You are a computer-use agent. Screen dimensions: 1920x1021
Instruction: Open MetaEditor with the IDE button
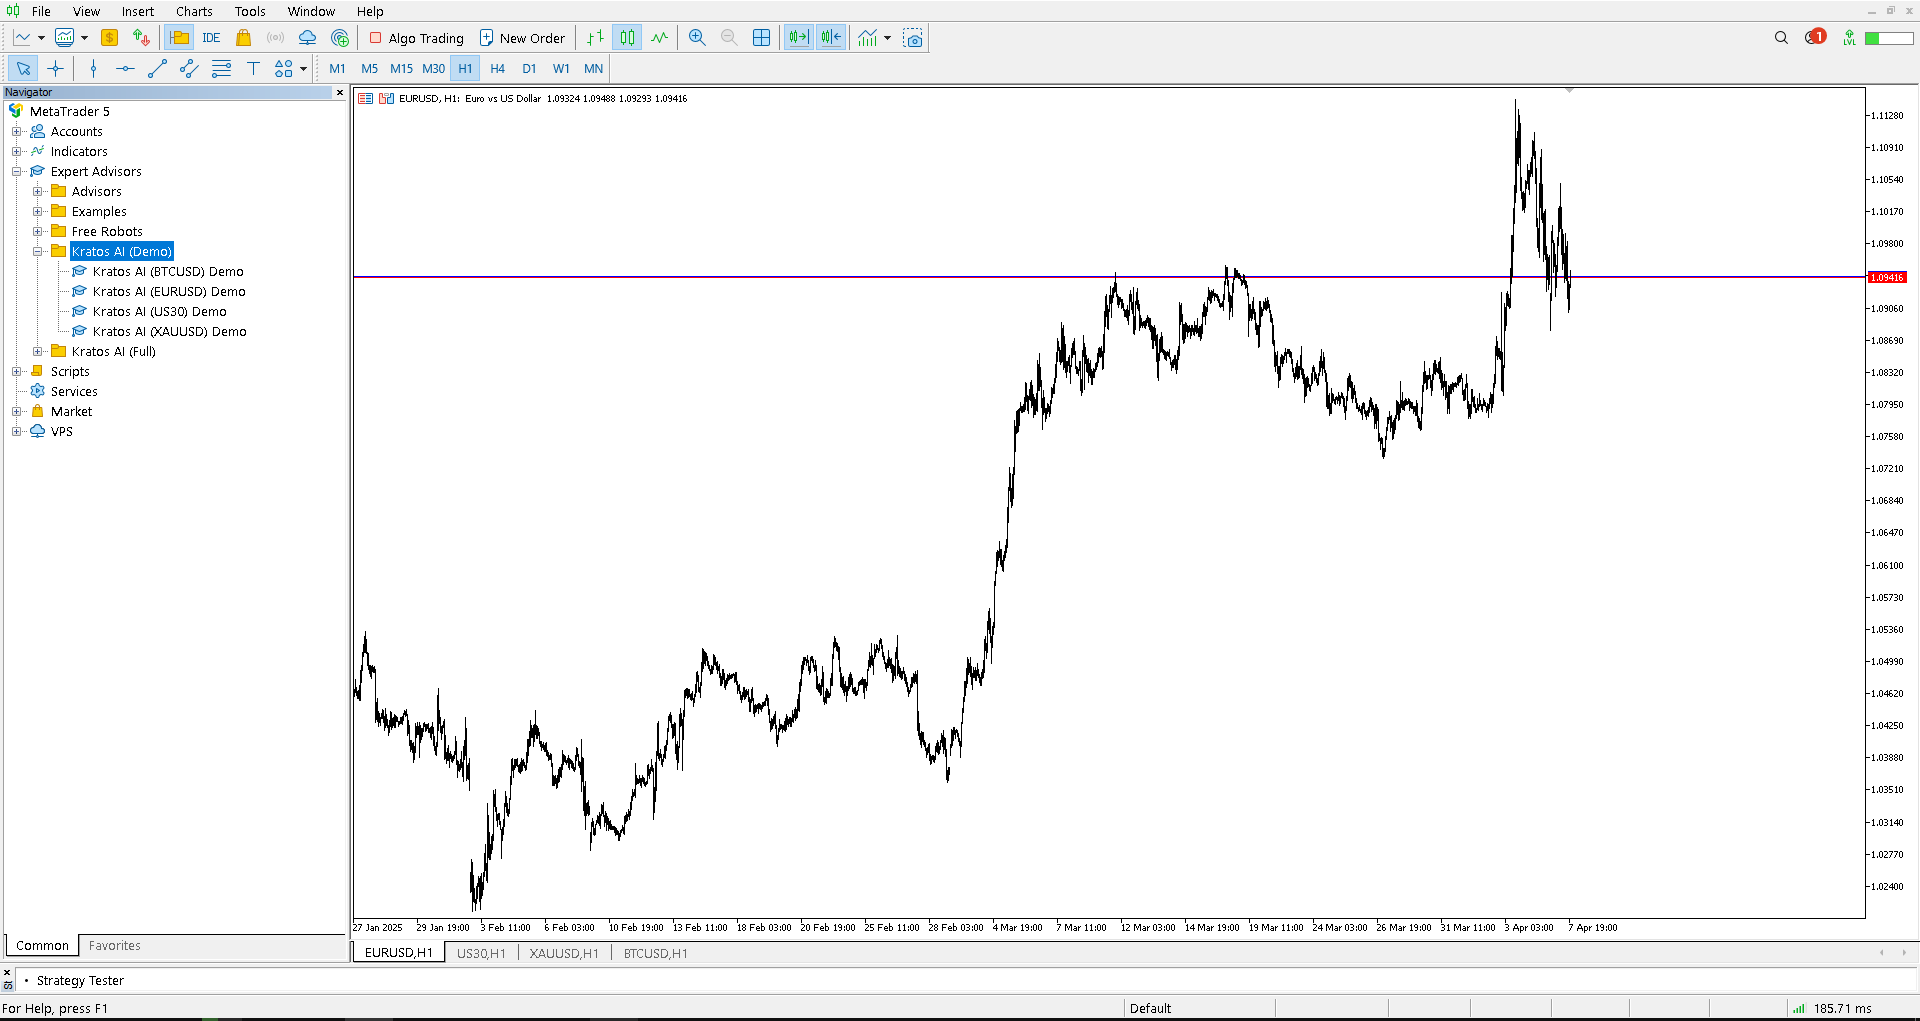pos(211,38)
